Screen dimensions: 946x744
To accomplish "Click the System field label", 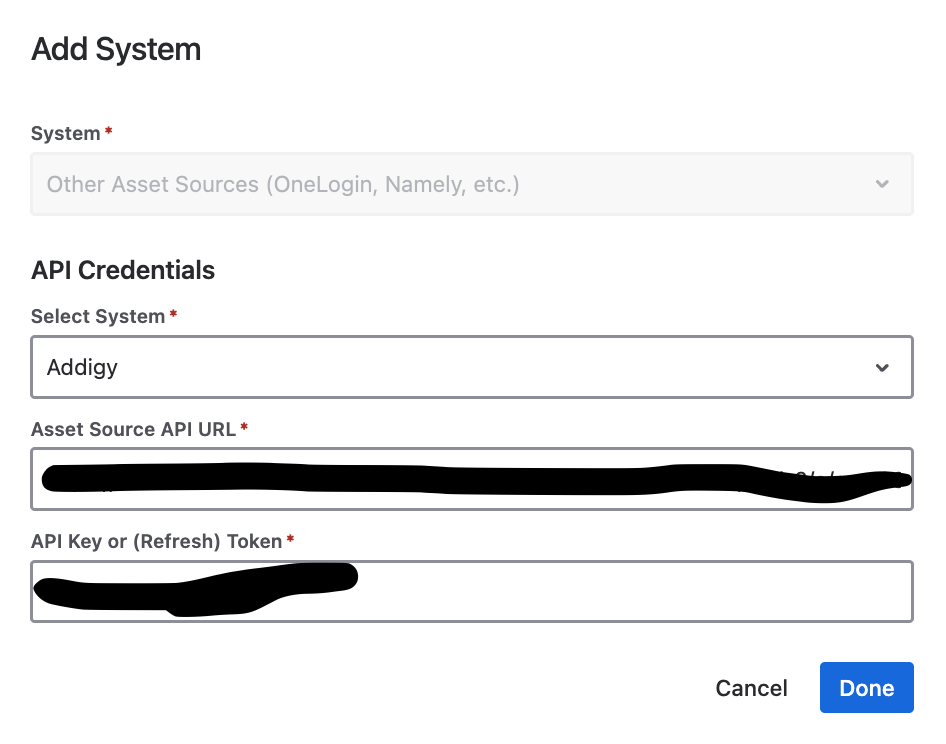I will (66, 133).
